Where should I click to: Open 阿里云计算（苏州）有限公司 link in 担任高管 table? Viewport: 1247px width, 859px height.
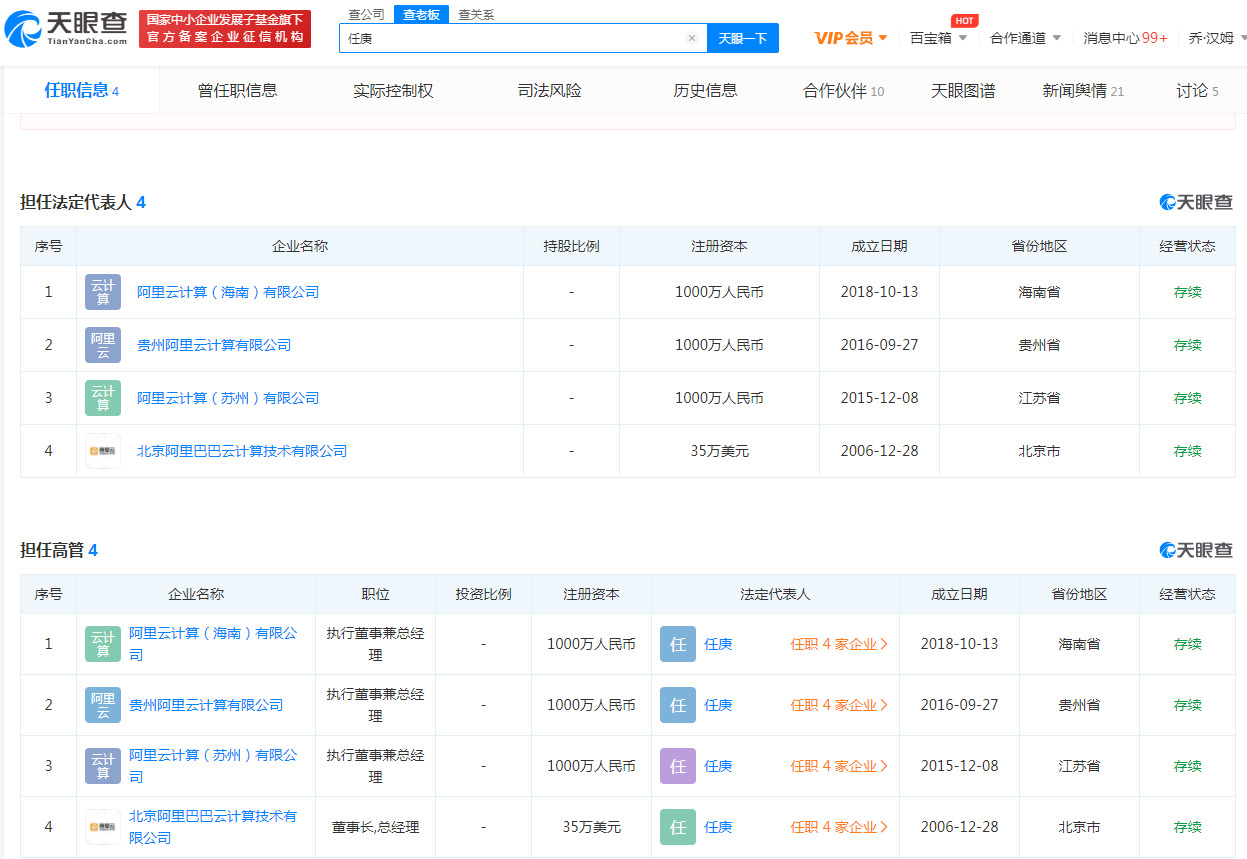(213, 766)
